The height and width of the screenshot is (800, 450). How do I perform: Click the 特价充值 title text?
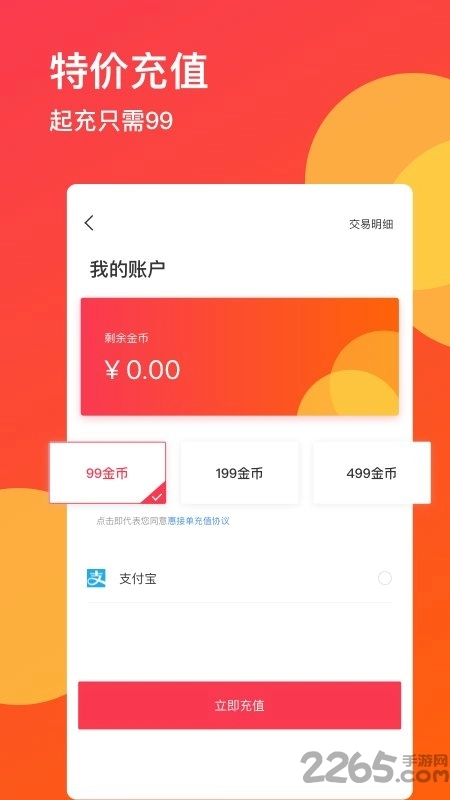tap(129, 71)
